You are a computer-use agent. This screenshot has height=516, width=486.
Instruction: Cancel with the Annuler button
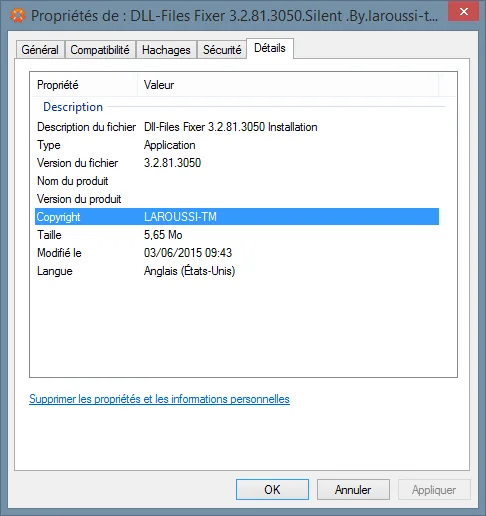tap(353, 490)
